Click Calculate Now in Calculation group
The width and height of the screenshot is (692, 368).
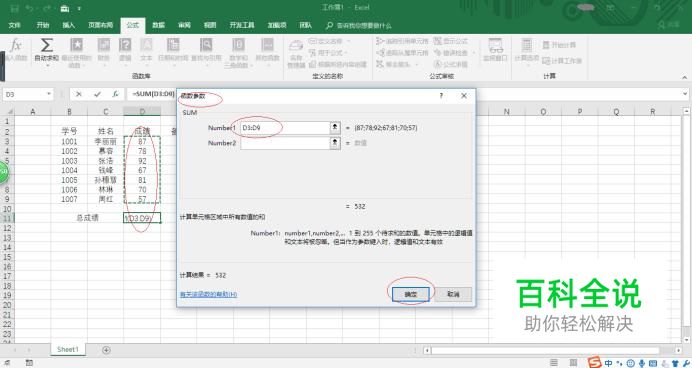coord(559,45)
